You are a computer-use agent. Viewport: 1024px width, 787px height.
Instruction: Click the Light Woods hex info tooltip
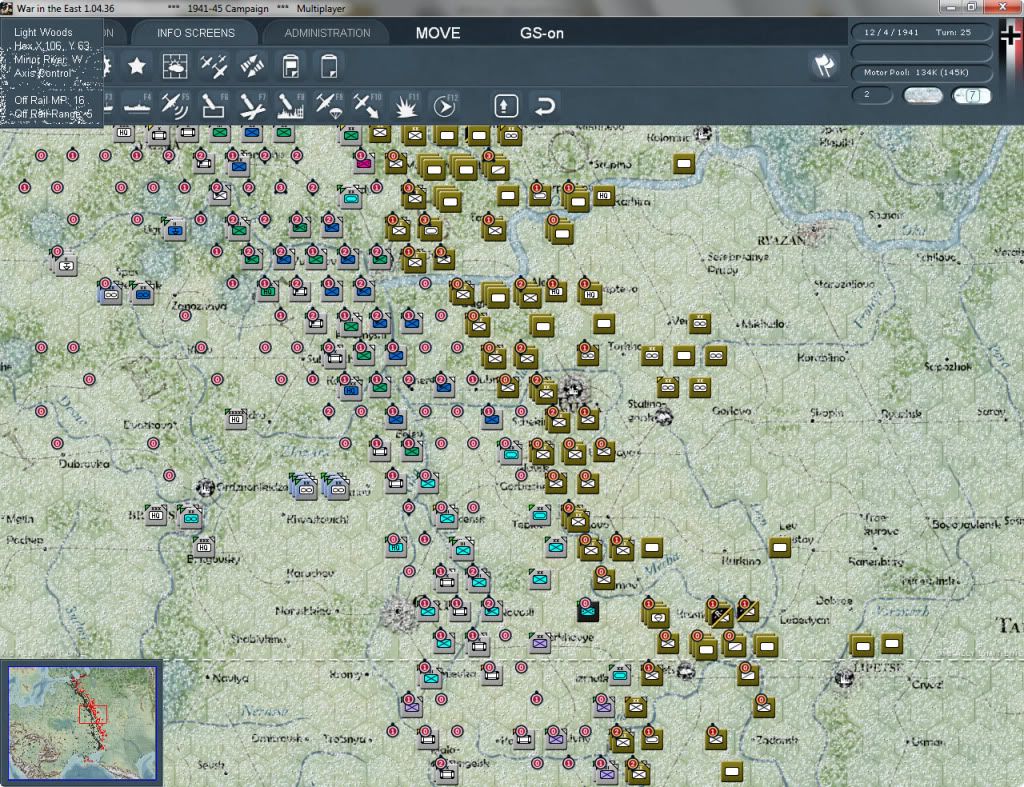click(52, 72)
